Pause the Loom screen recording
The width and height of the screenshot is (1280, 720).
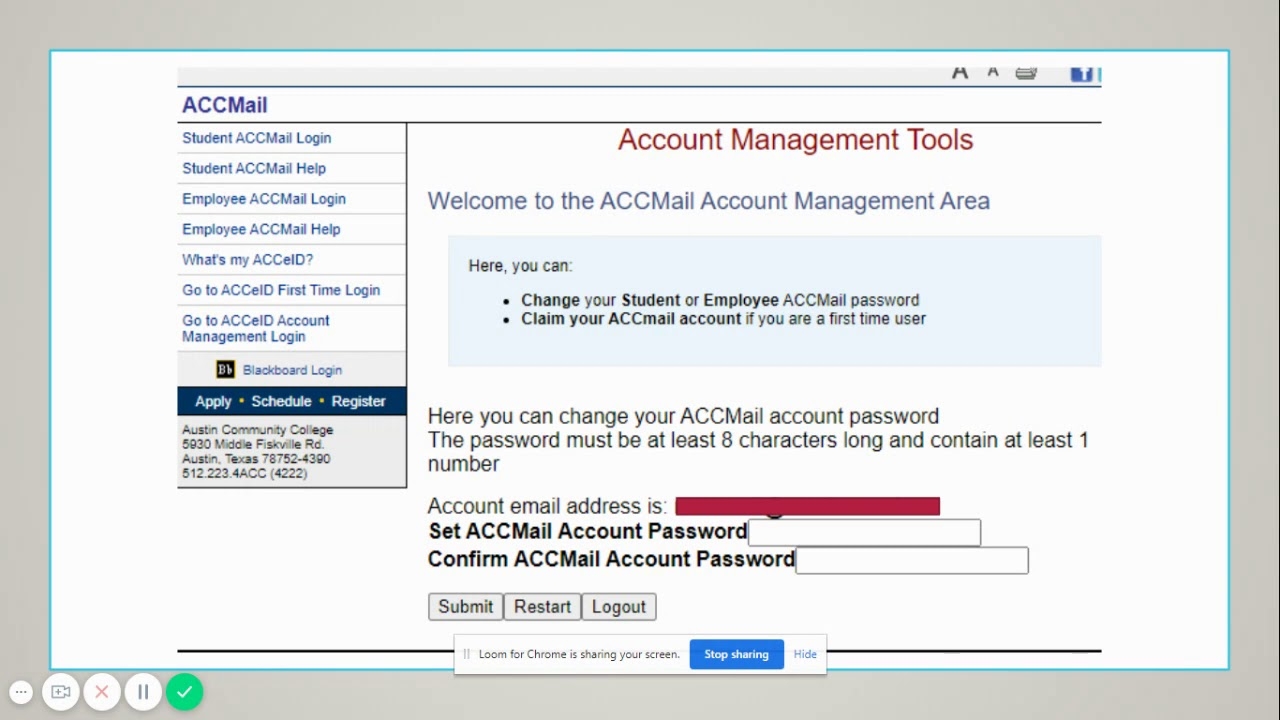(143, 692)
